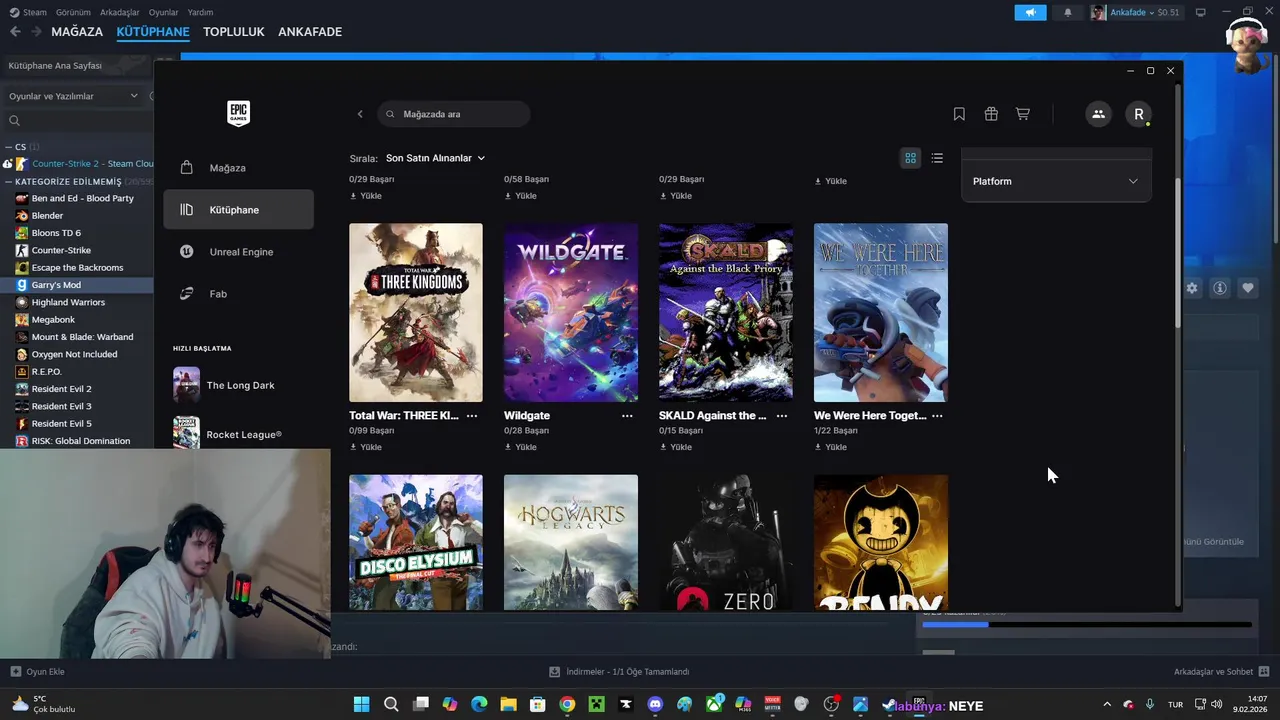Click Yükle under We Were Here Together
1280x720 pixels.
pos(831,447)
